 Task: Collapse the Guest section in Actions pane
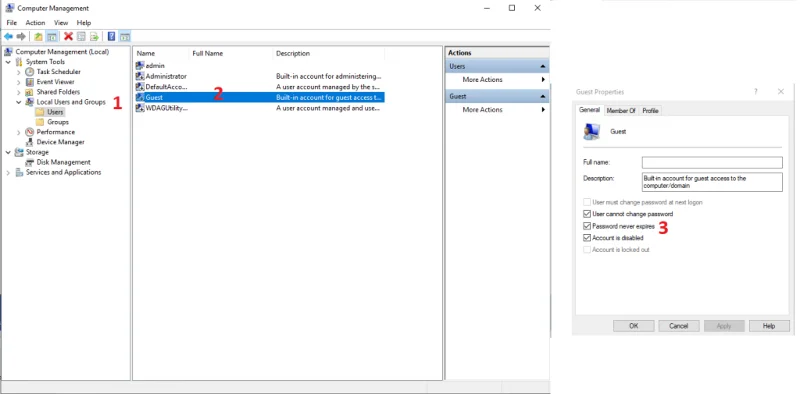(x=543, y=96)
